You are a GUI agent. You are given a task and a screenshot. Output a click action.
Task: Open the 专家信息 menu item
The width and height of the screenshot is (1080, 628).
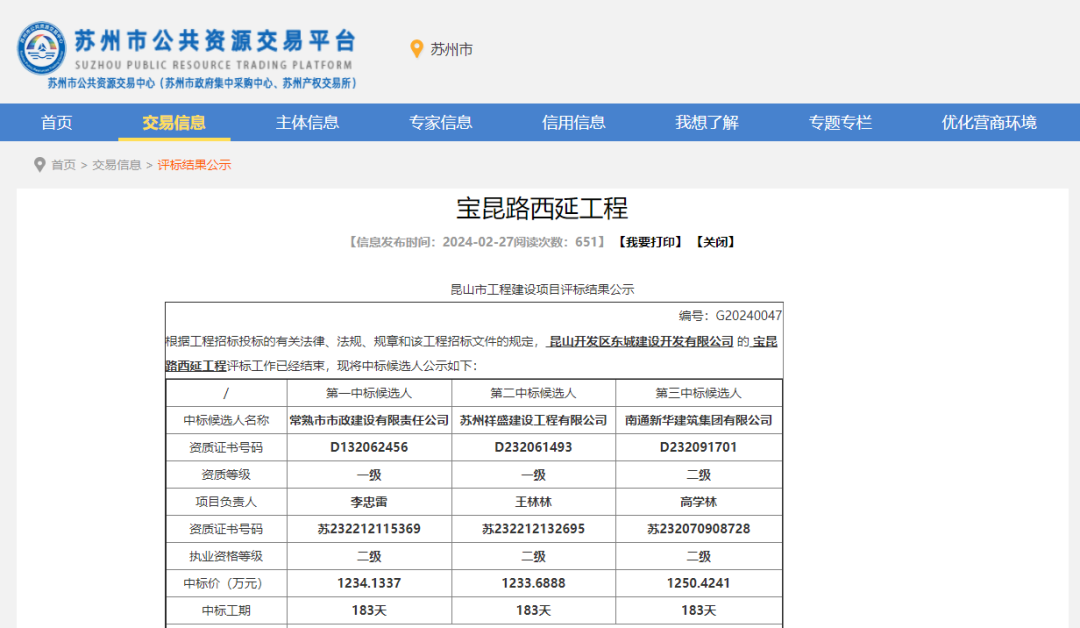tap(441, 122)
